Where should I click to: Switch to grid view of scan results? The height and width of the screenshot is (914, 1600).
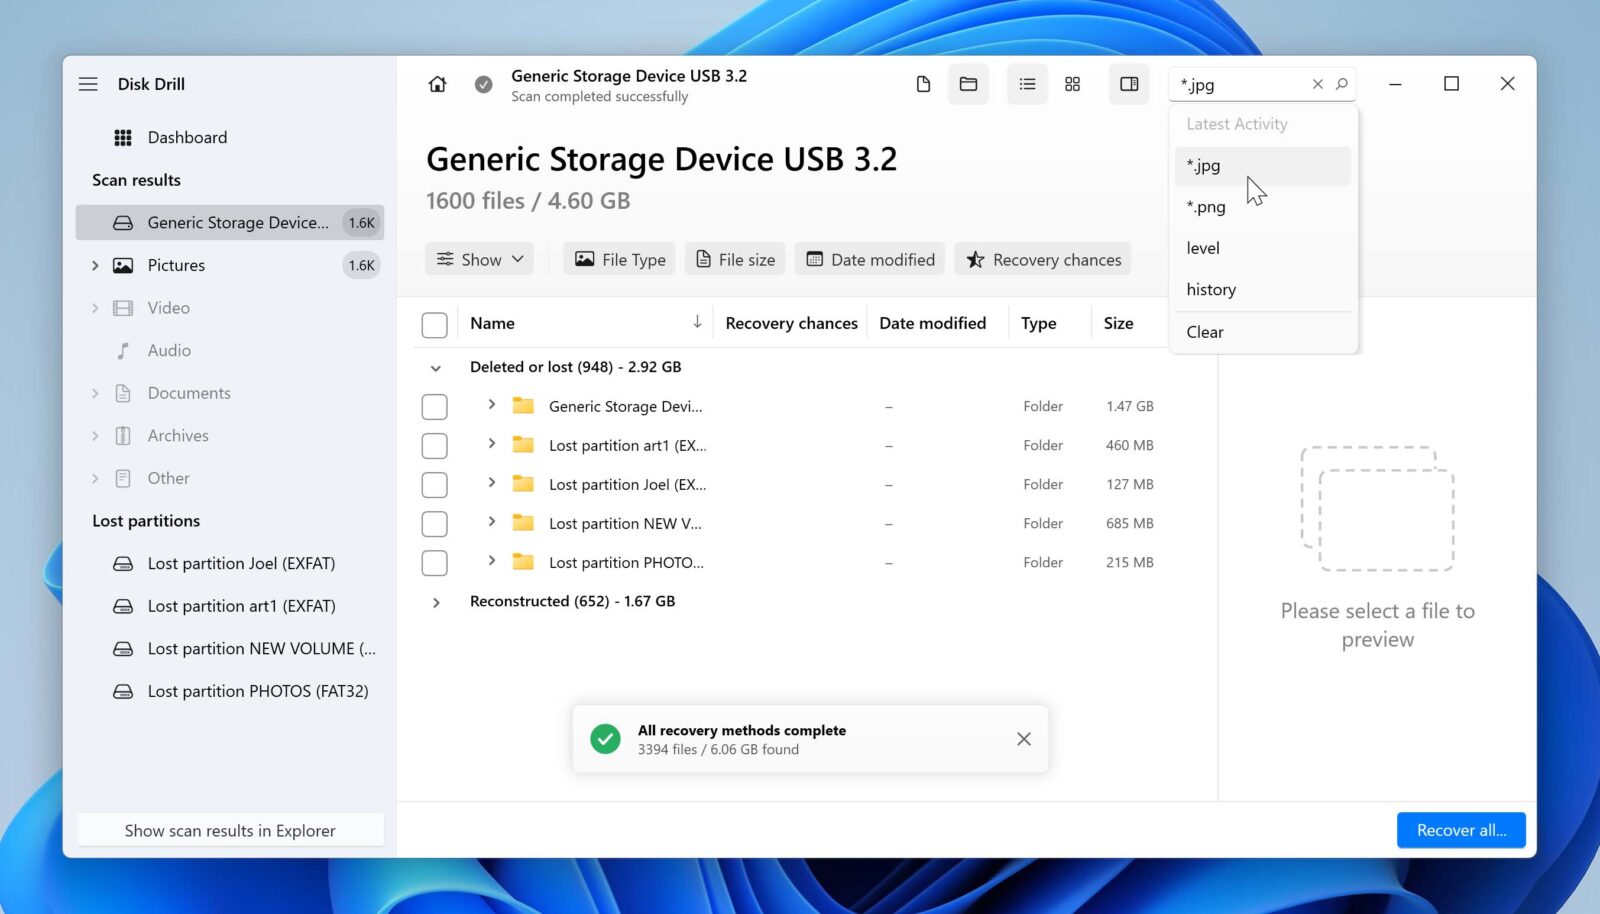1072,84
